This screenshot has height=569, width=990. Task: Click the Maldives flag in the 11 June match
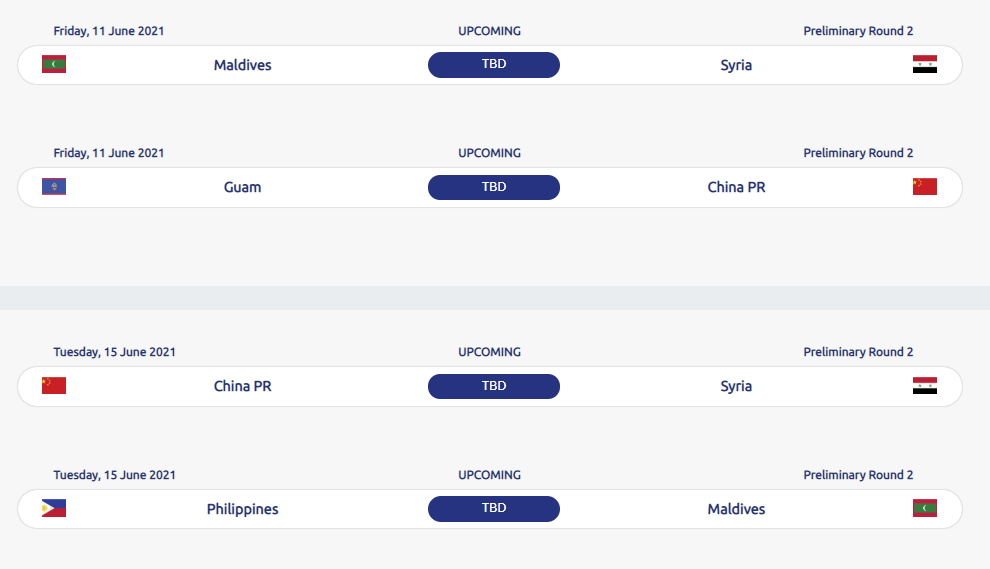54,64
